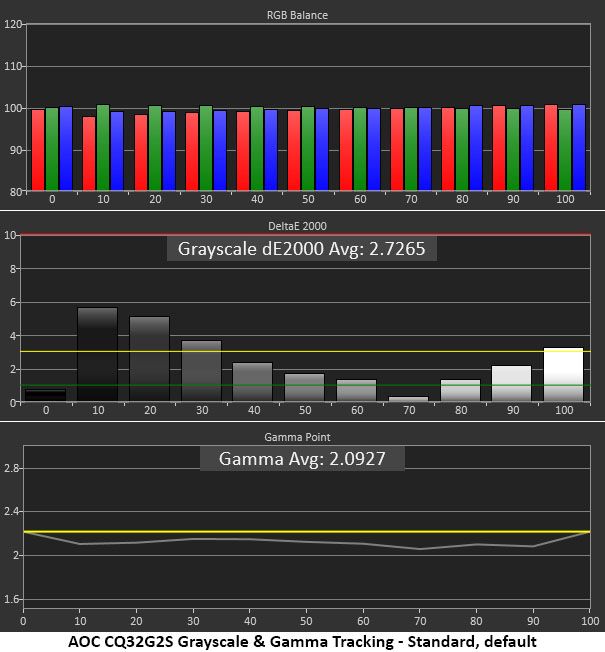605x652 pixels.
Task: Click the white DeltaE bar at 100
Action: (564, 375)
